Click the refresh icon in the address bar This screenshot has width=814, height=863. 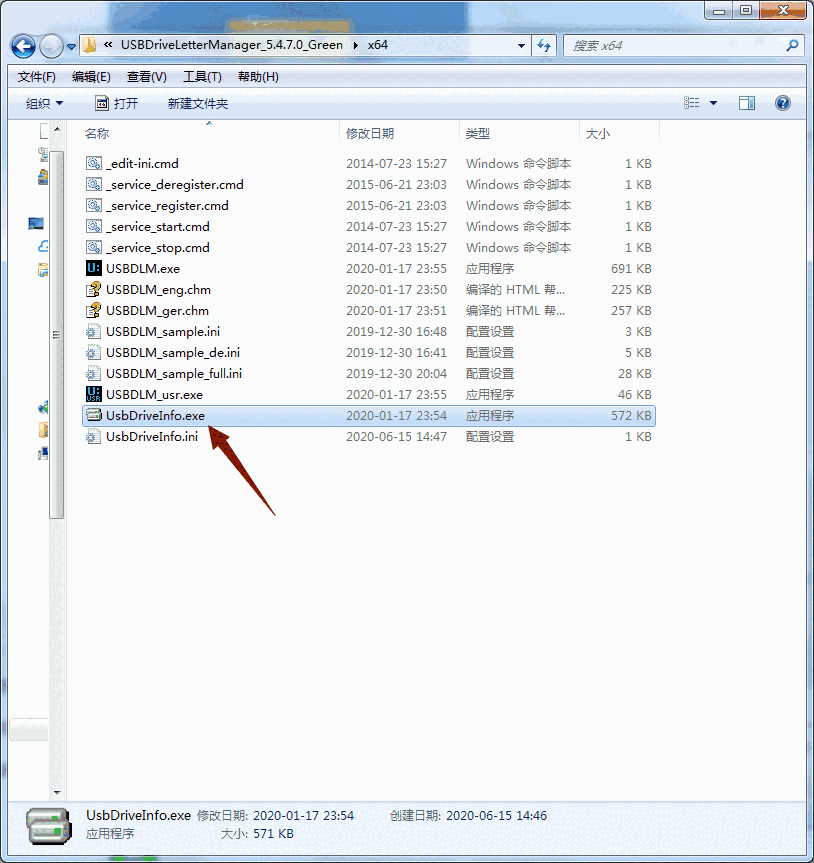point(540,46)
